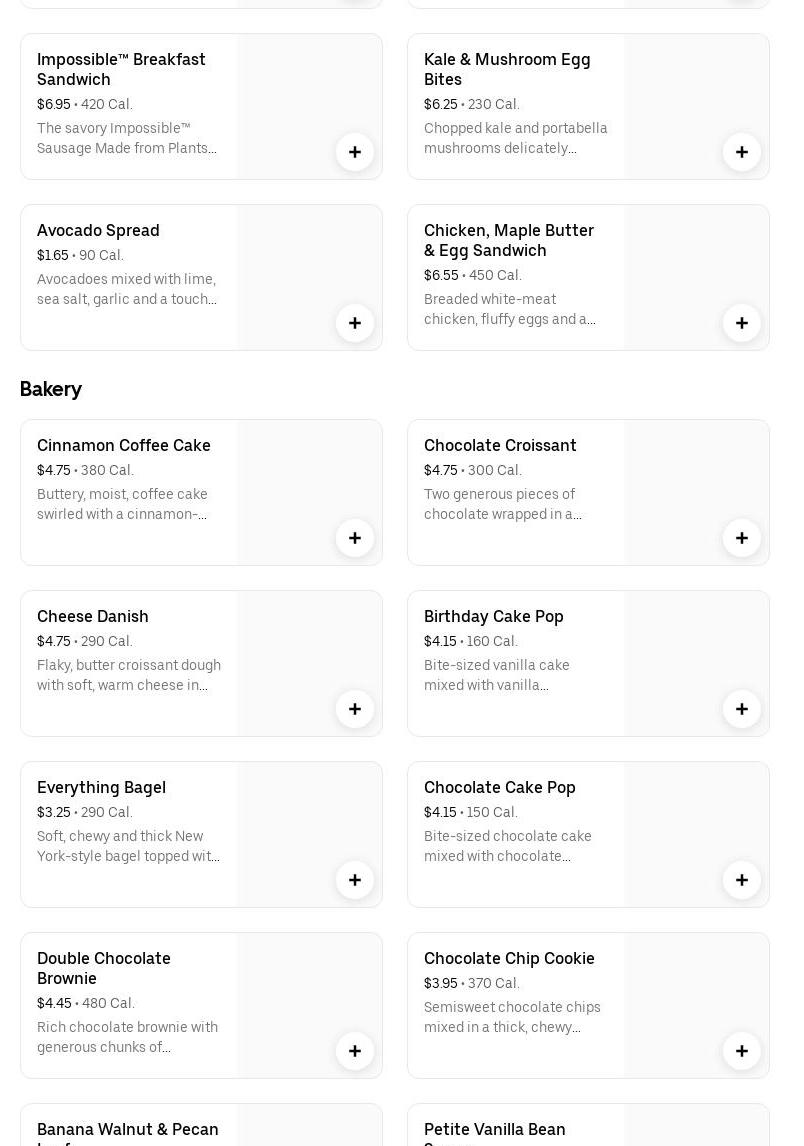Image resolution: width=804 pixels, height=1146 pixels.
Task: Open Everything Bagel item name
Action: click(101, 788)
